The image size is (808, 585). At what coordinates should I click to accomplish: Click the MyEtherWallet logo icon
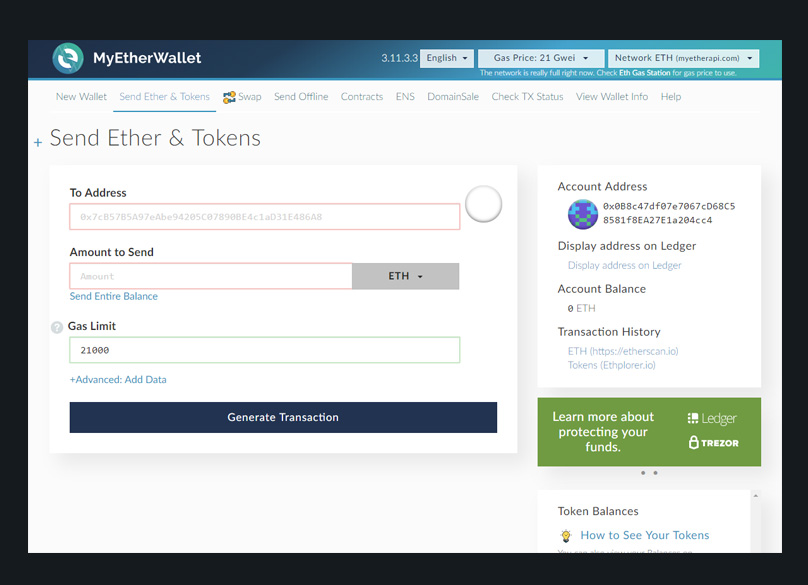(68, 58)
